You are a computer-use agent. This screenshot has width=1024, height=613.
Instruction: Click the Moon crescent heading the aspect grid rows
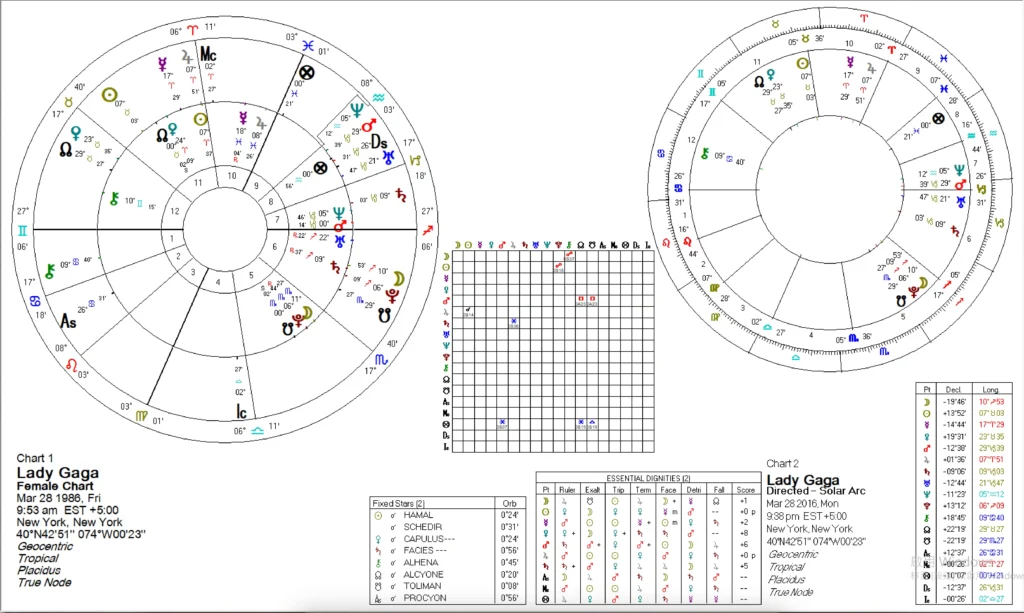pyautogui.click(x=444, y=257)
